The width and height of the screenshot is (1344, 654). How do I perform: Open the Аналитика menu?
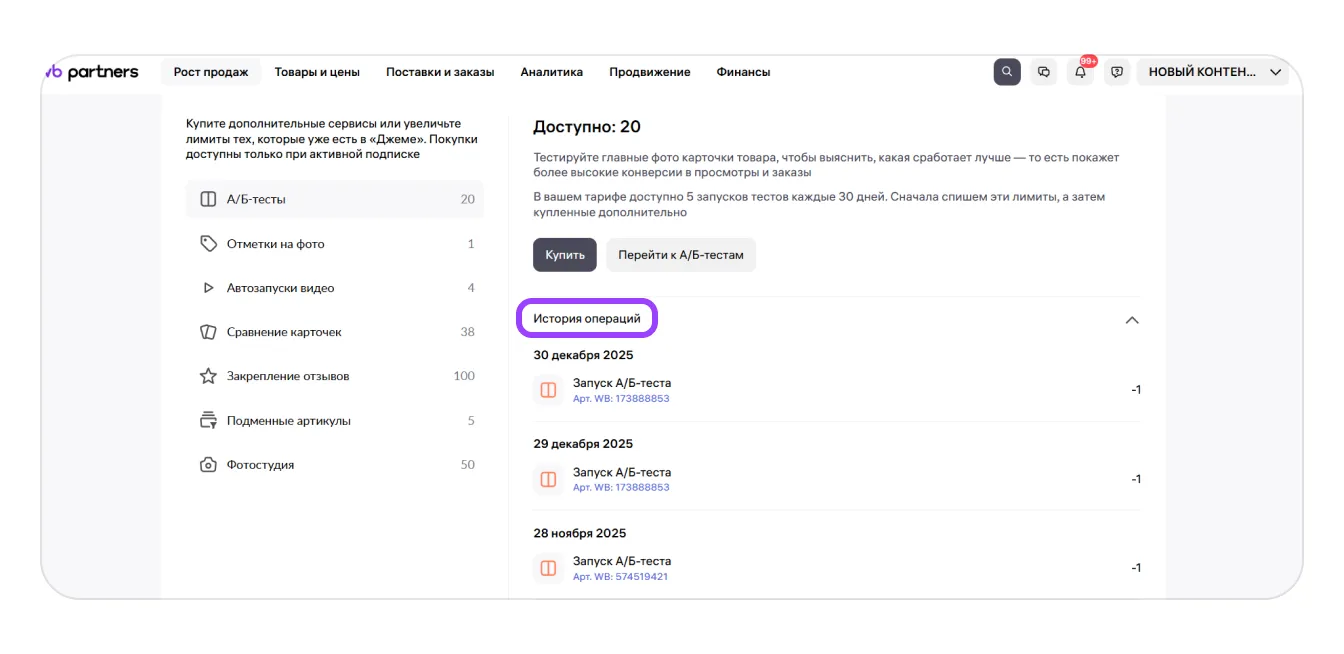coord(551,72)
